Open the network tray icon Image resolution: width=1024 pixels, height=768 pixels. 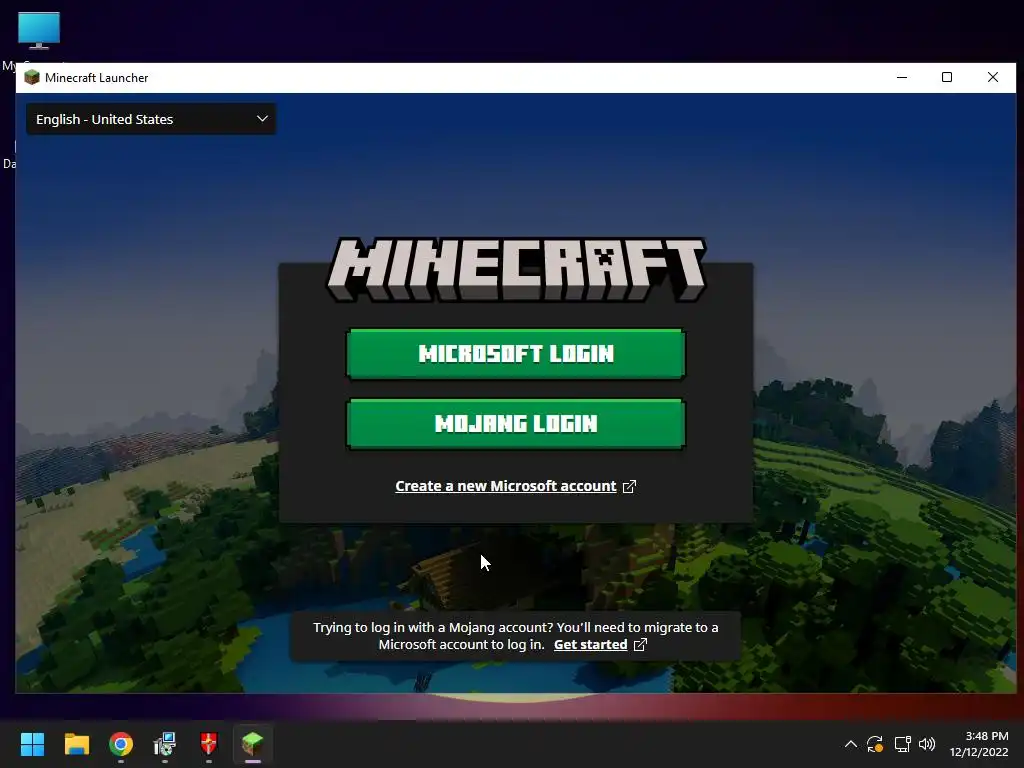(902, 744)
